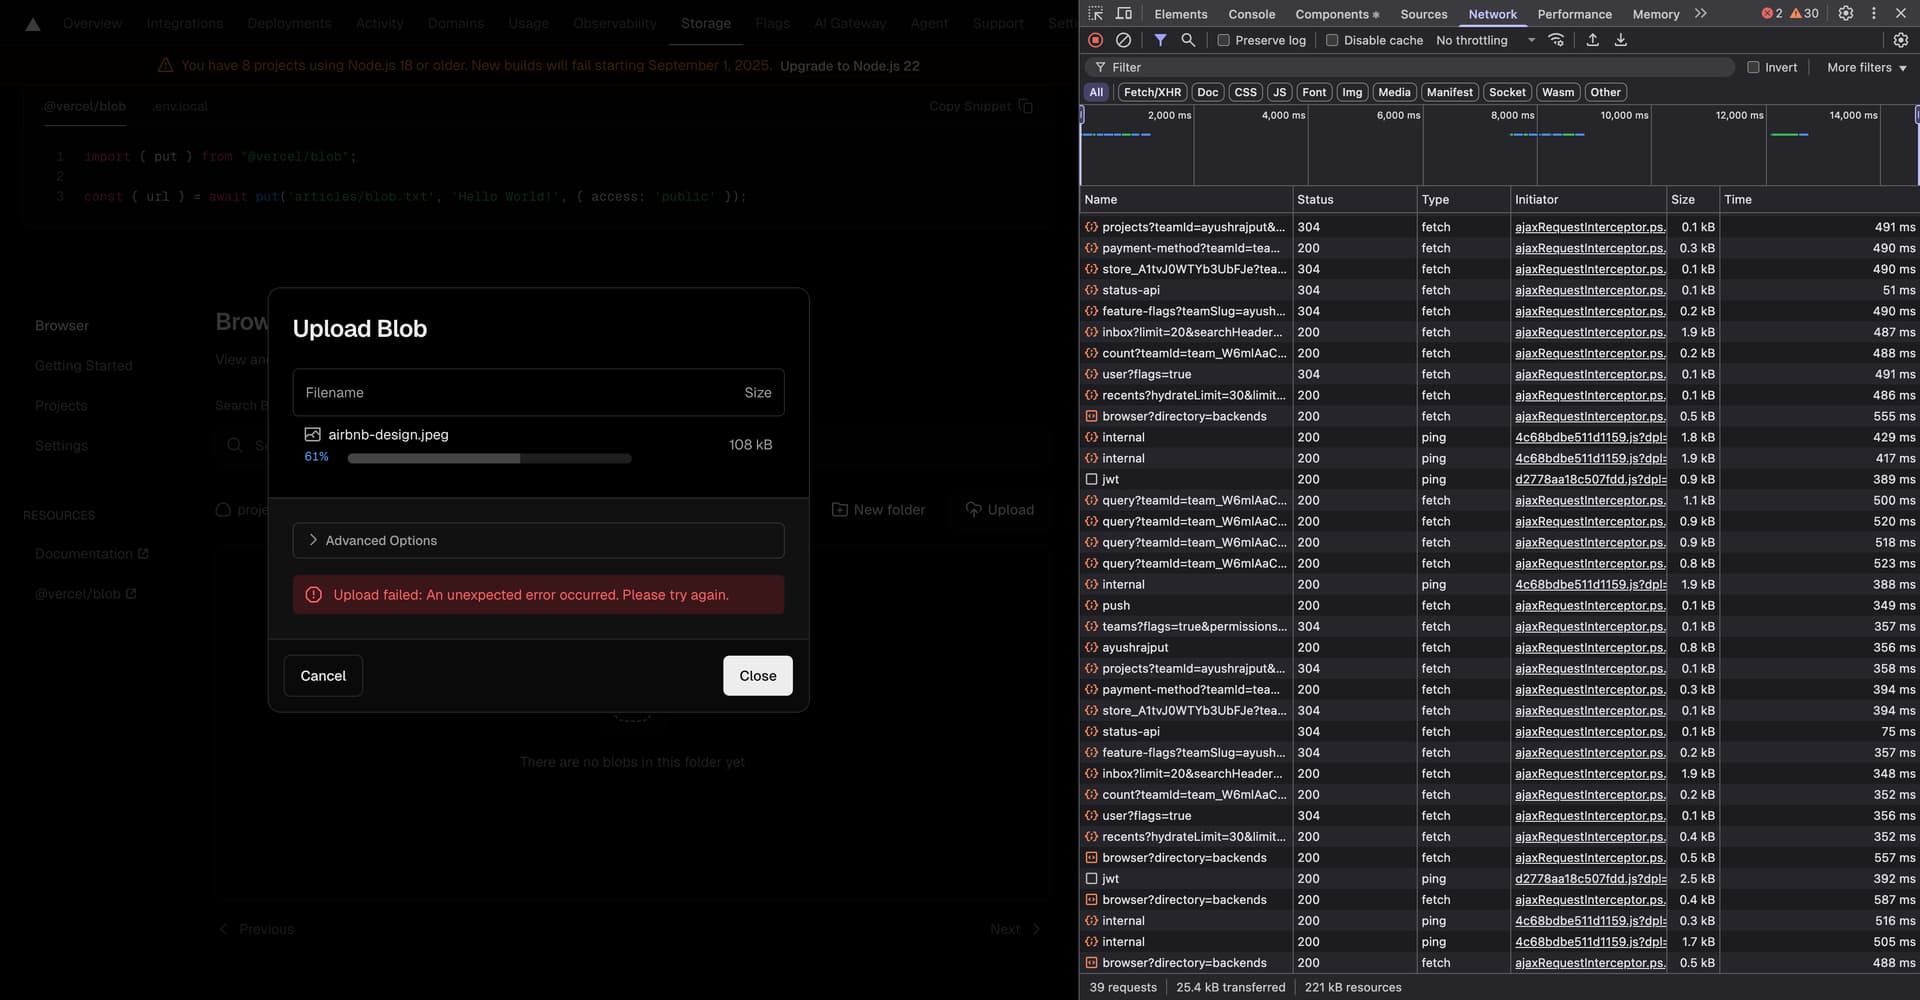The width and height of the screenshot is (1920, 1000).
Task: Activate the inspect element picker icon
Action: (1095, 13)
